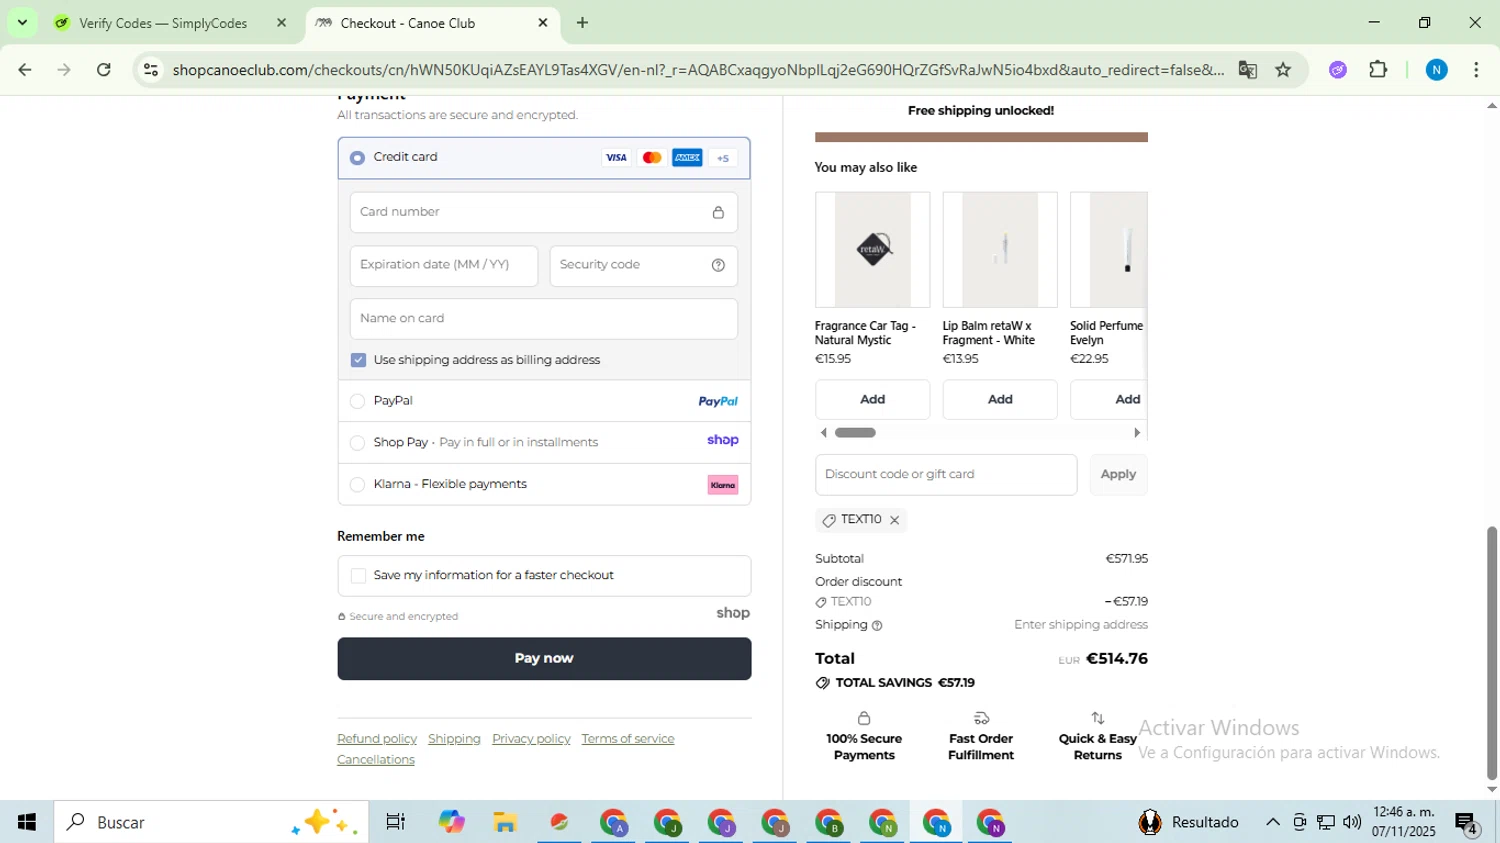1500x843 pixels.
Task: Open a new browser tab
Action: click(x=582, y=23)
